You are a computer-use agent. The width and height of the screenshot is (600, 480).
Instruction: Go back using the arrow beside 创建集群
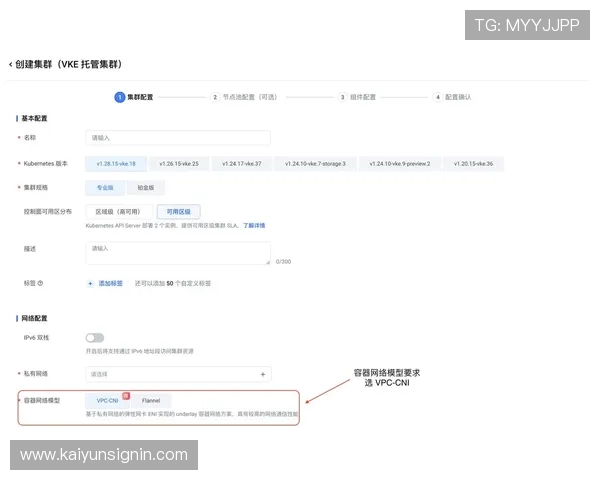click(x=10, y=64)
